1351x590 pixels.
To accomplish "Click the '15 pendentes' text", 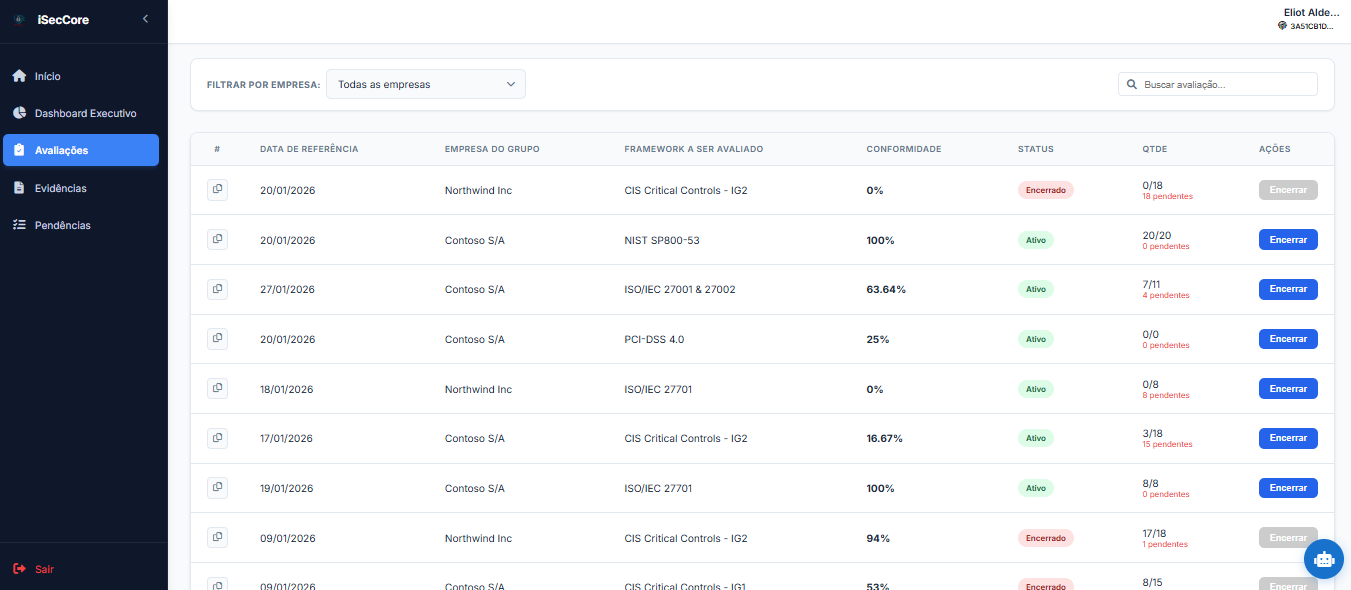I will [1168, 445].
